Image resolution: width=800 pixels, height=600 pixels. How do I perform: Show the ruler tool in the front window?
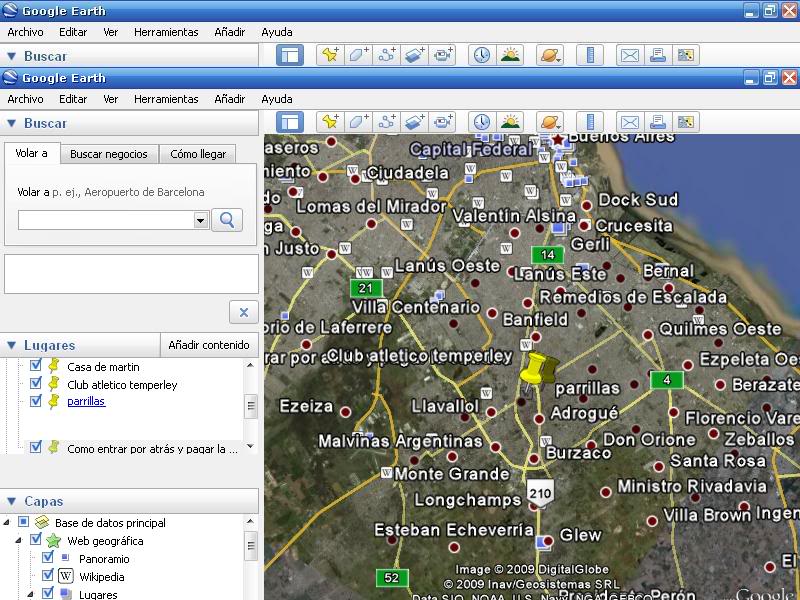590,122
